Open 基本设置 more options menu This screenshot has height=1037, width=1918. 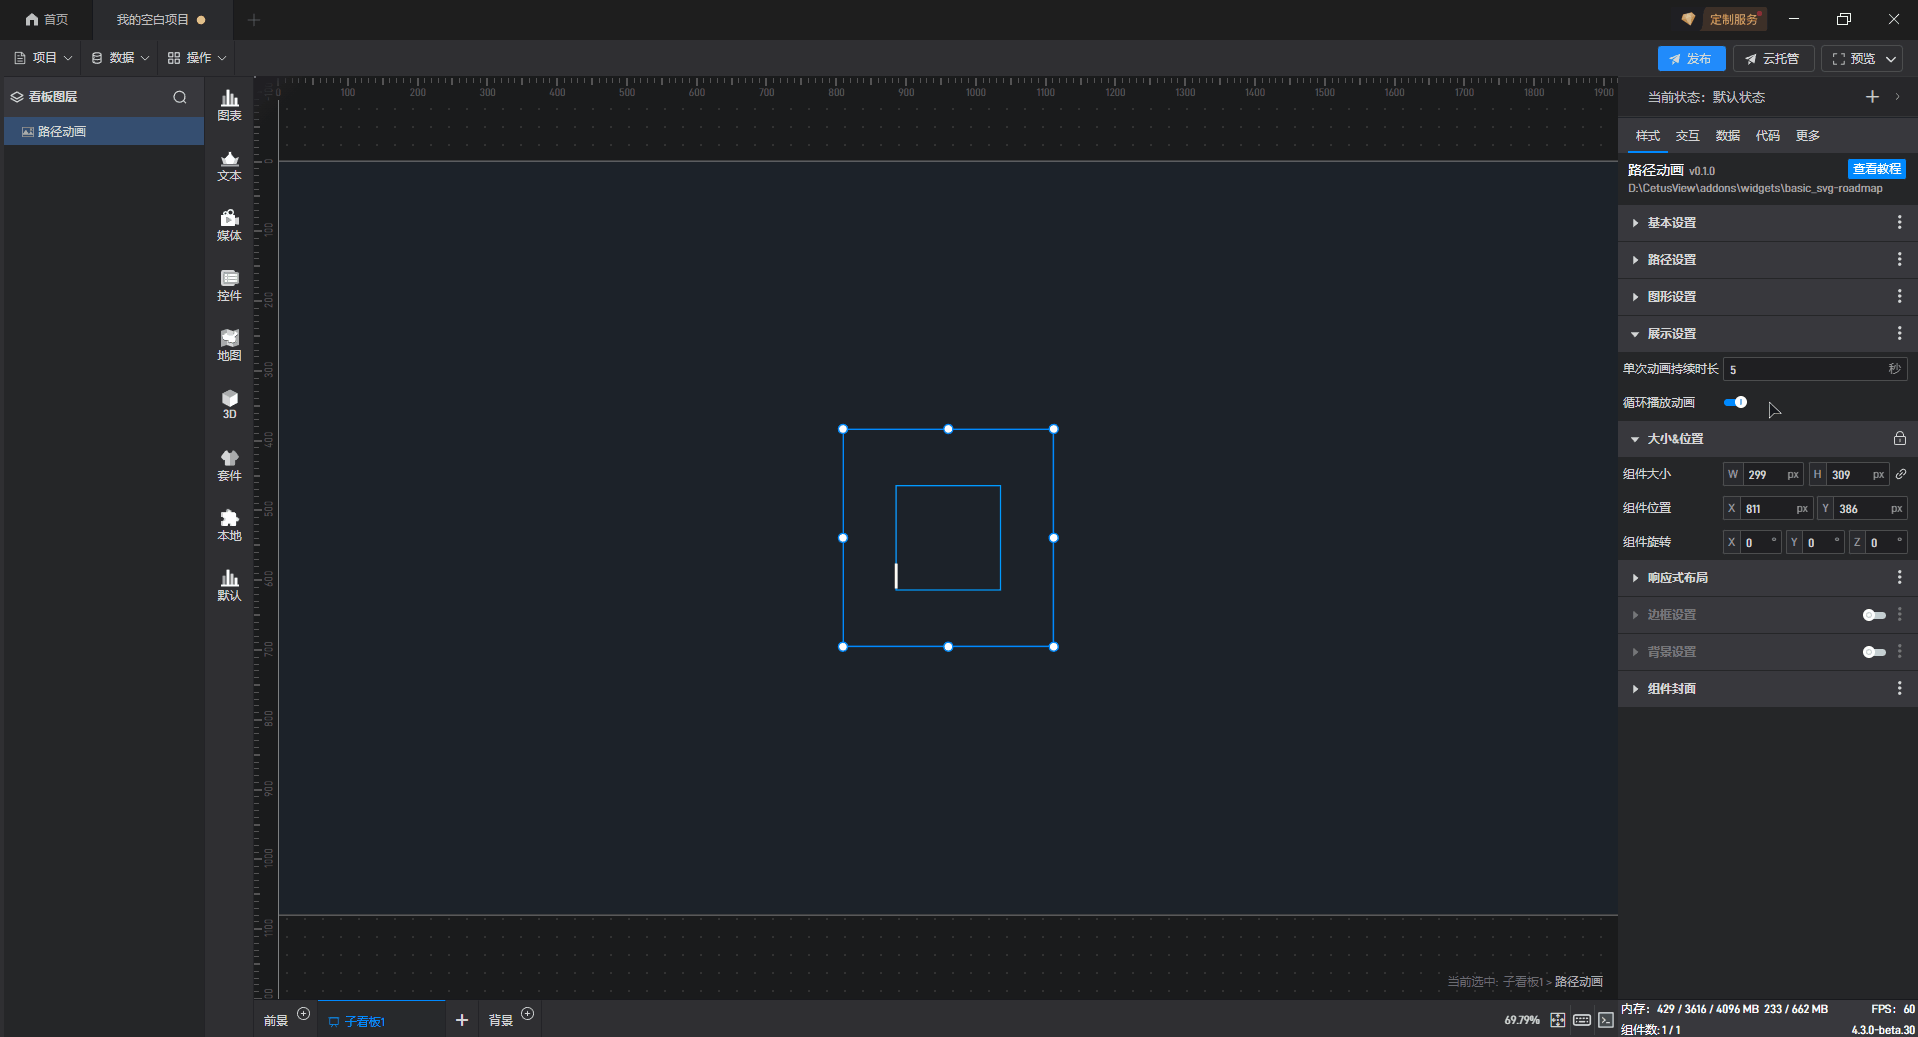(1899, 222)
